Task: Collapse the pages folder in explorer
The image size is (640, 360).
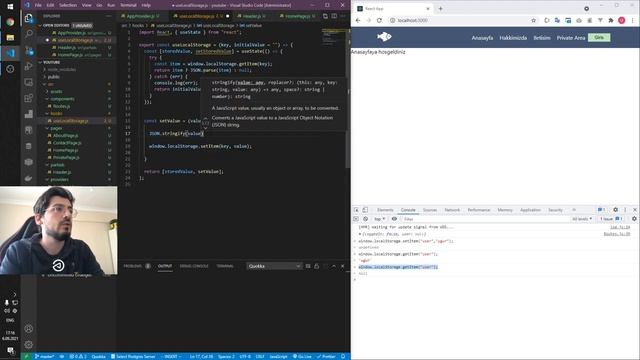Action: pos(56,128)
